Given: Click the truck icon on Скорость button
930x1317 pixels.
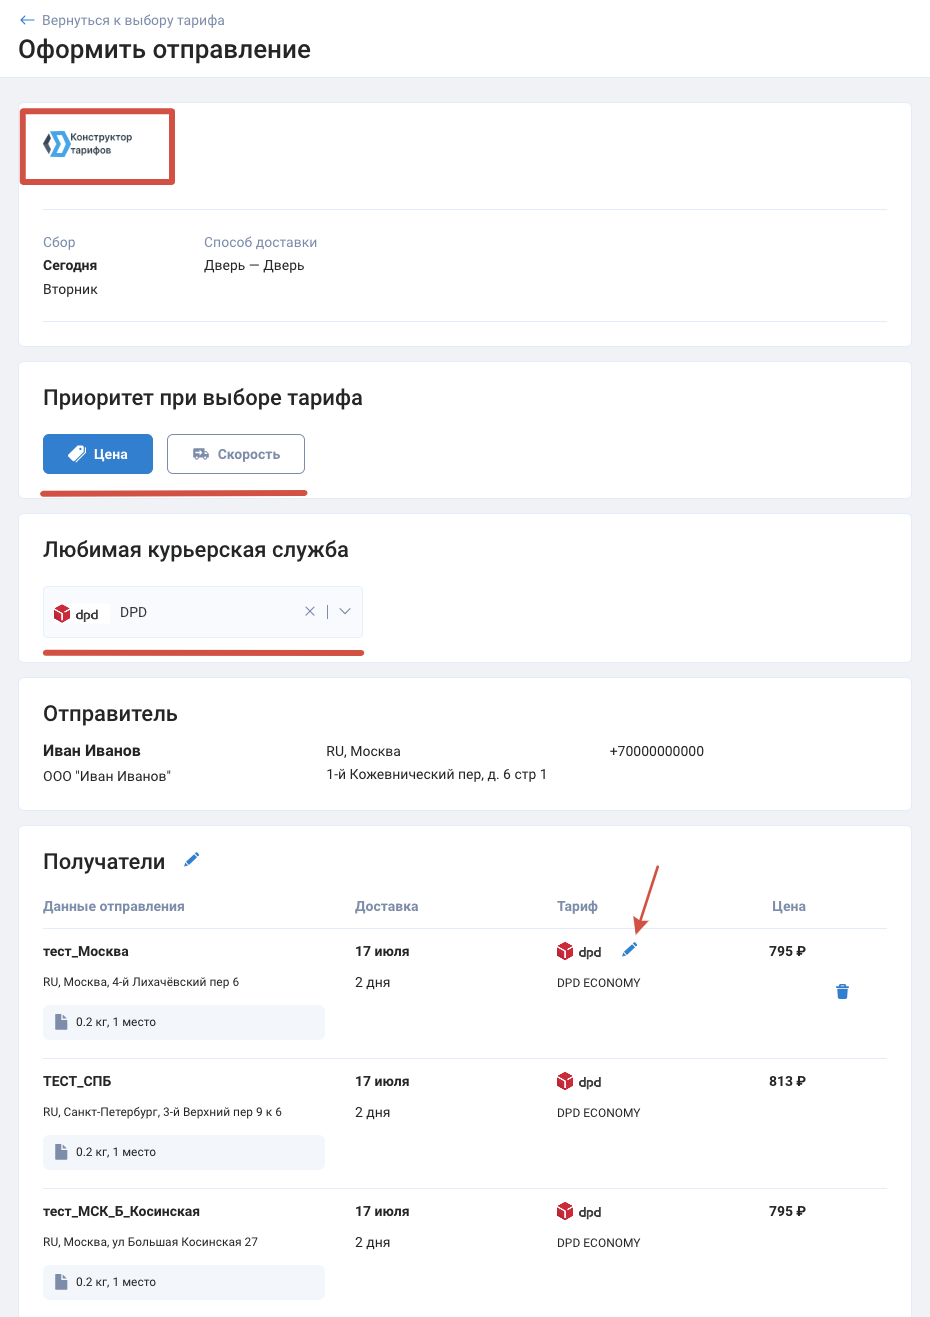Looking at the screenshot, I should click(x=201, y=454).
